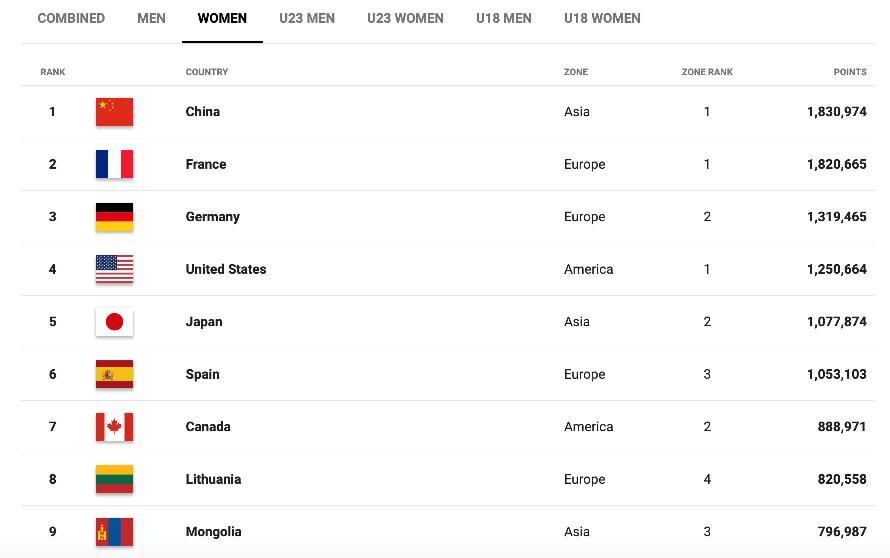This screenshot has width=890, height=558.
Task: Click the Mongolia flag icon
Action: pos(114,532)
